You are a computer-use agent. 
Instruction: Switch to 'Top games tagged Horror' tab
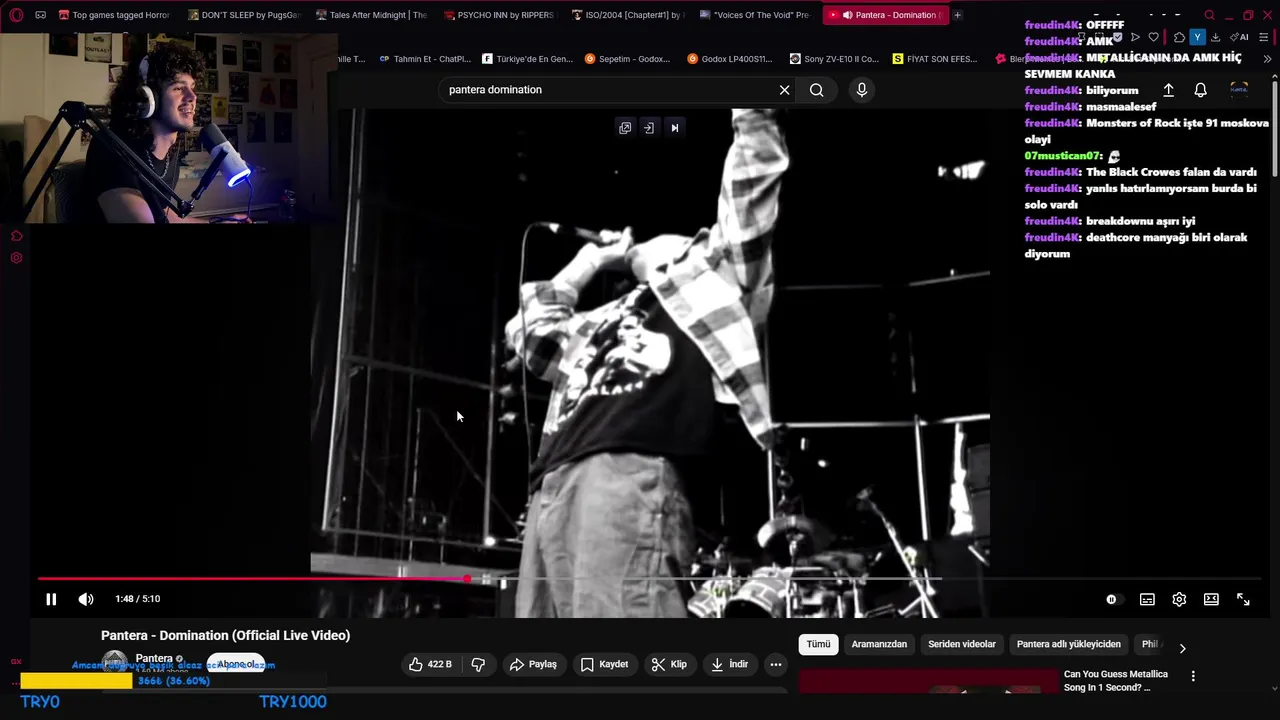(114, 15)
